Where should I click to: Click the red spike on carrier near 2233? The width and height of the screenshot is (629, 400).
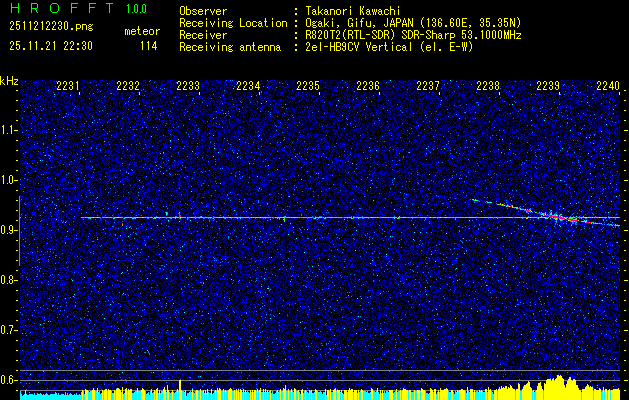pyautogui.click(x=180, y=216)
